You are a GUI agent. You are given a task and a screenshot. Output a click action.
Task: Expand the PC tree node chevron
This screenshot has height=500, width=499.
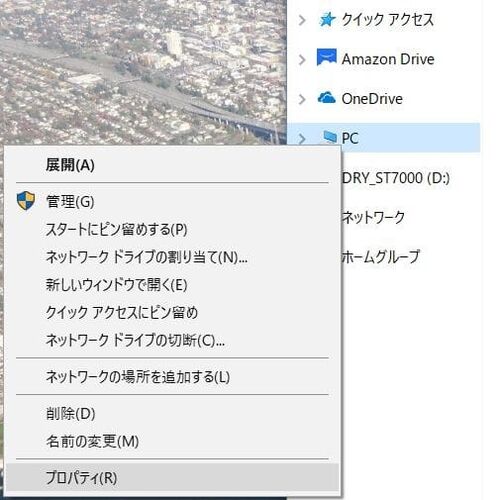302,138
